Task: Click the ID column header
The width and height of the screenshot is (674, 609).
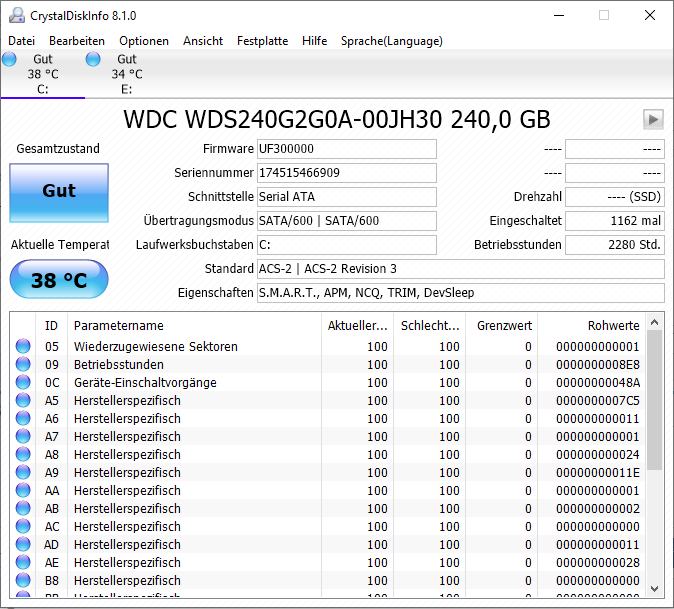Action: (51, 326)
